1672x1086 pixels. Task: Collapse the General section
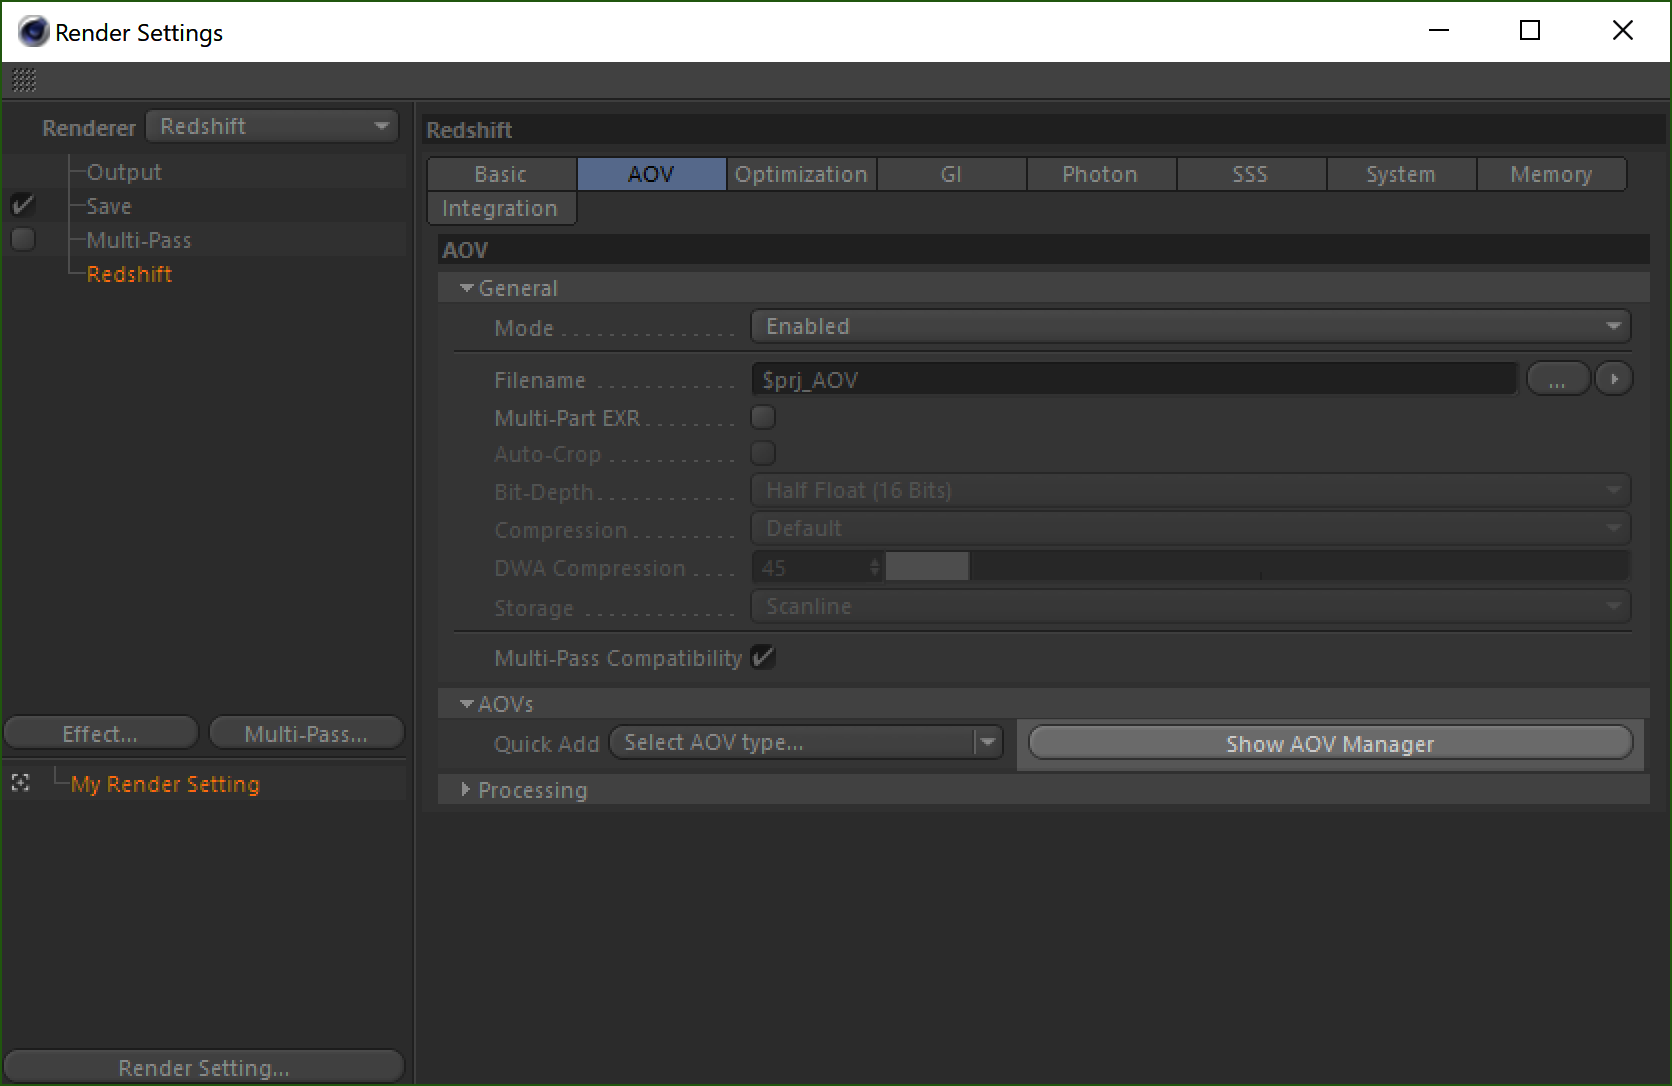[466, 288]
